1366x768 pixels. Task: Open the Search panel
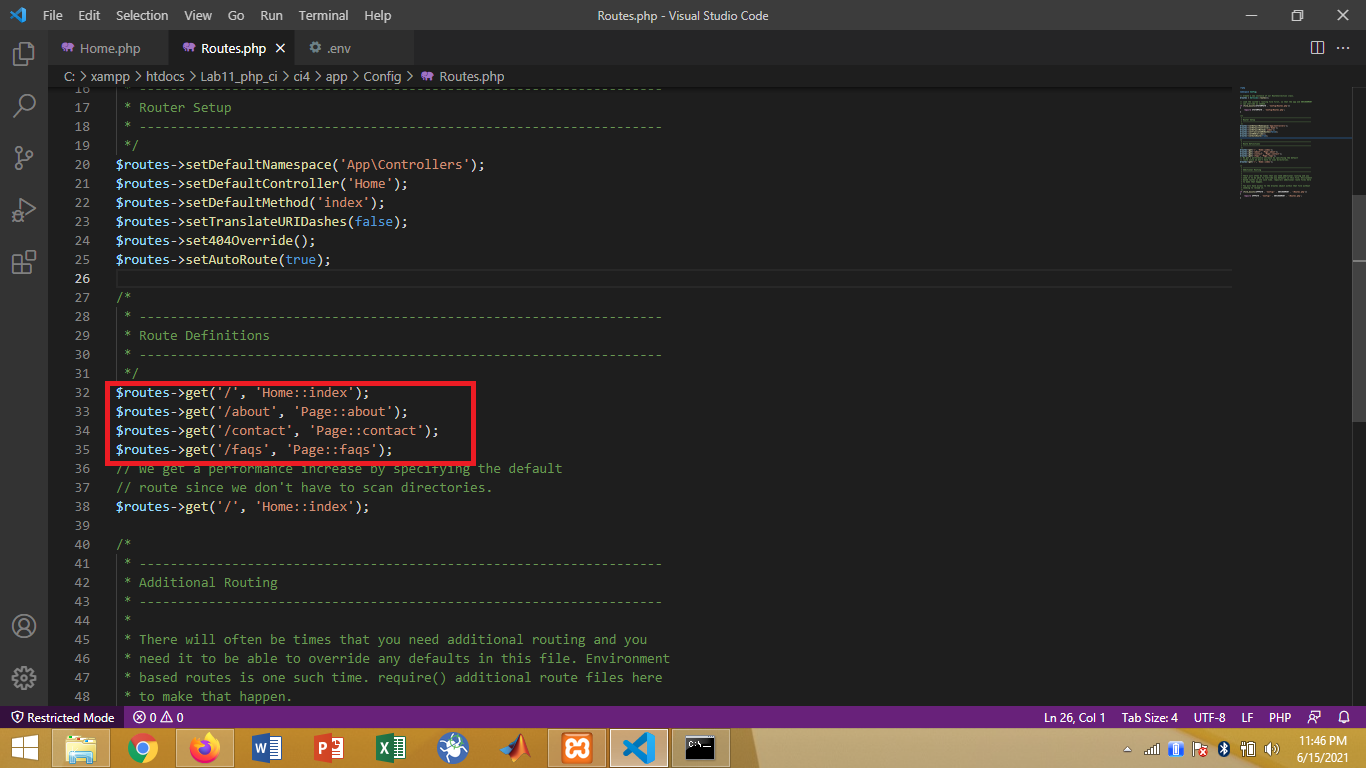coord(22,106)
